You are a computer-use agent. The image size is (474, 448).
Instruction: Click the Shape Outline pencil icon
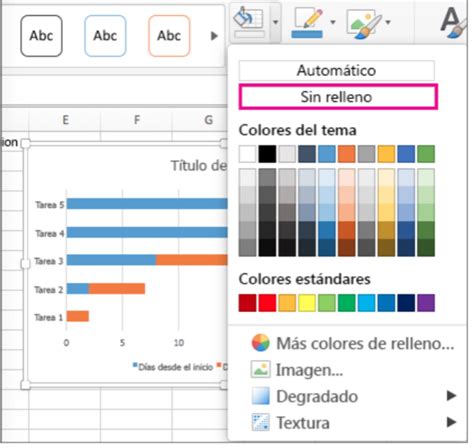pyautogui.click(x=307, y=23)
